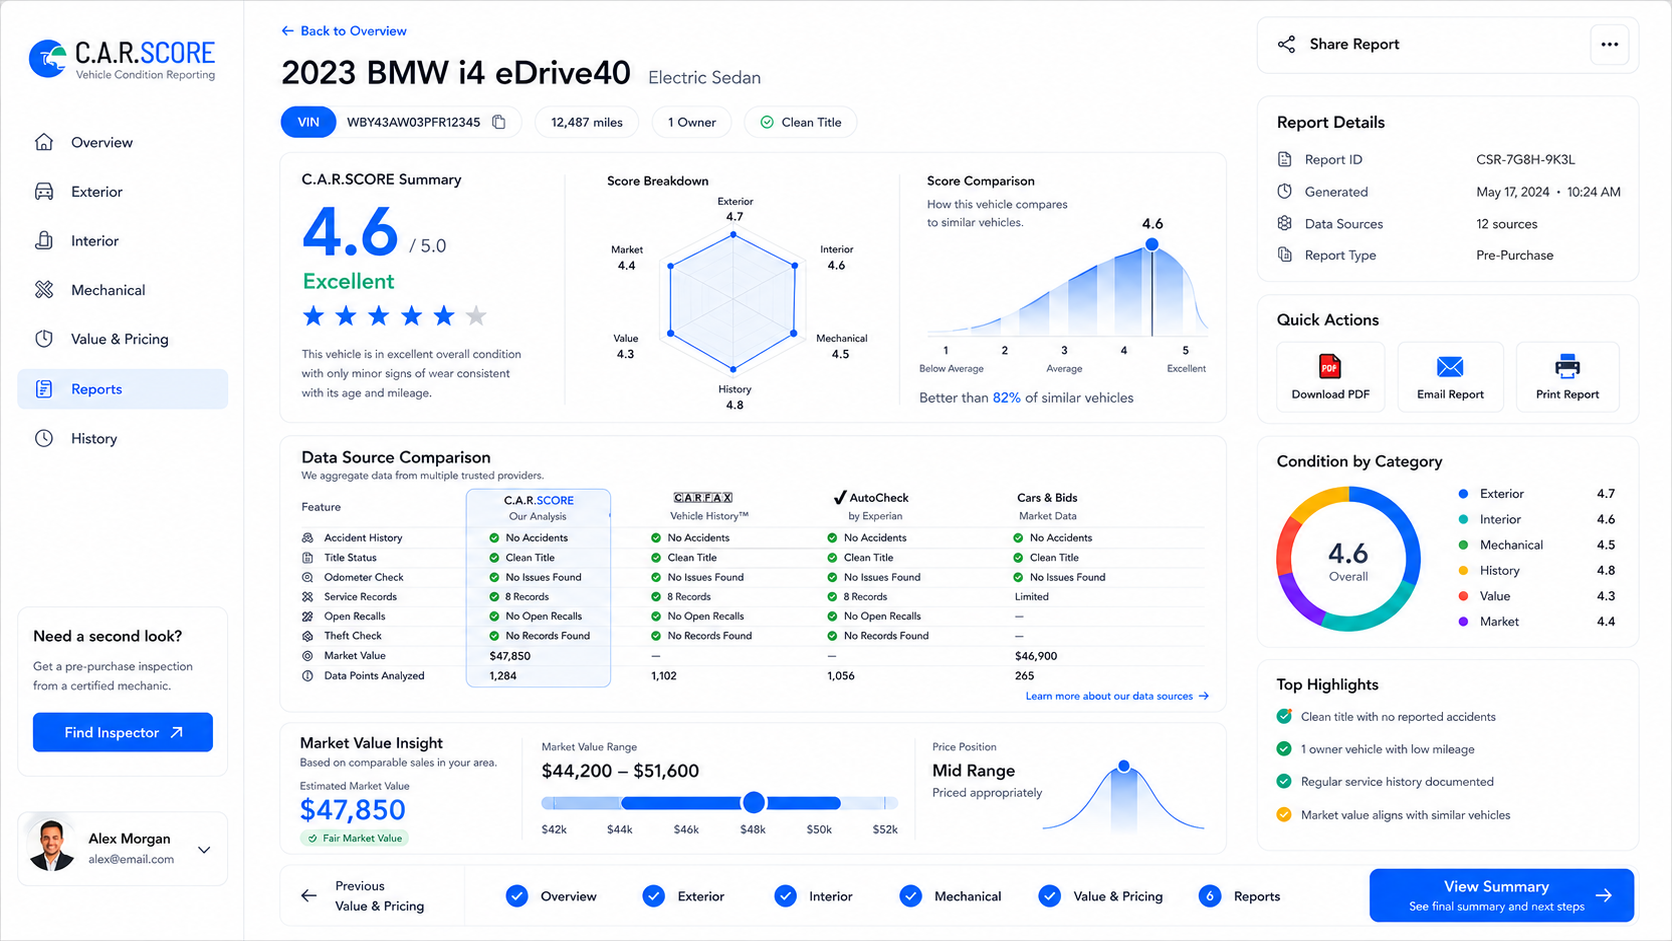Image resolution: width=1672 pixels, height=941 pixels.
Task: Click the History clock icon in sidebar
Action: pos(44,438)
